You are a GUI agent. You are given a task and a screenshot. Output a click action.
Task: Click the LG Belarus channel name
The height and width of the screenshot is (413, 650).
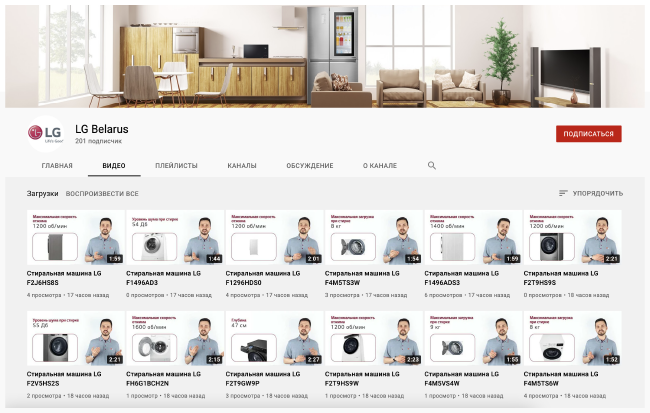click(102, 129)
